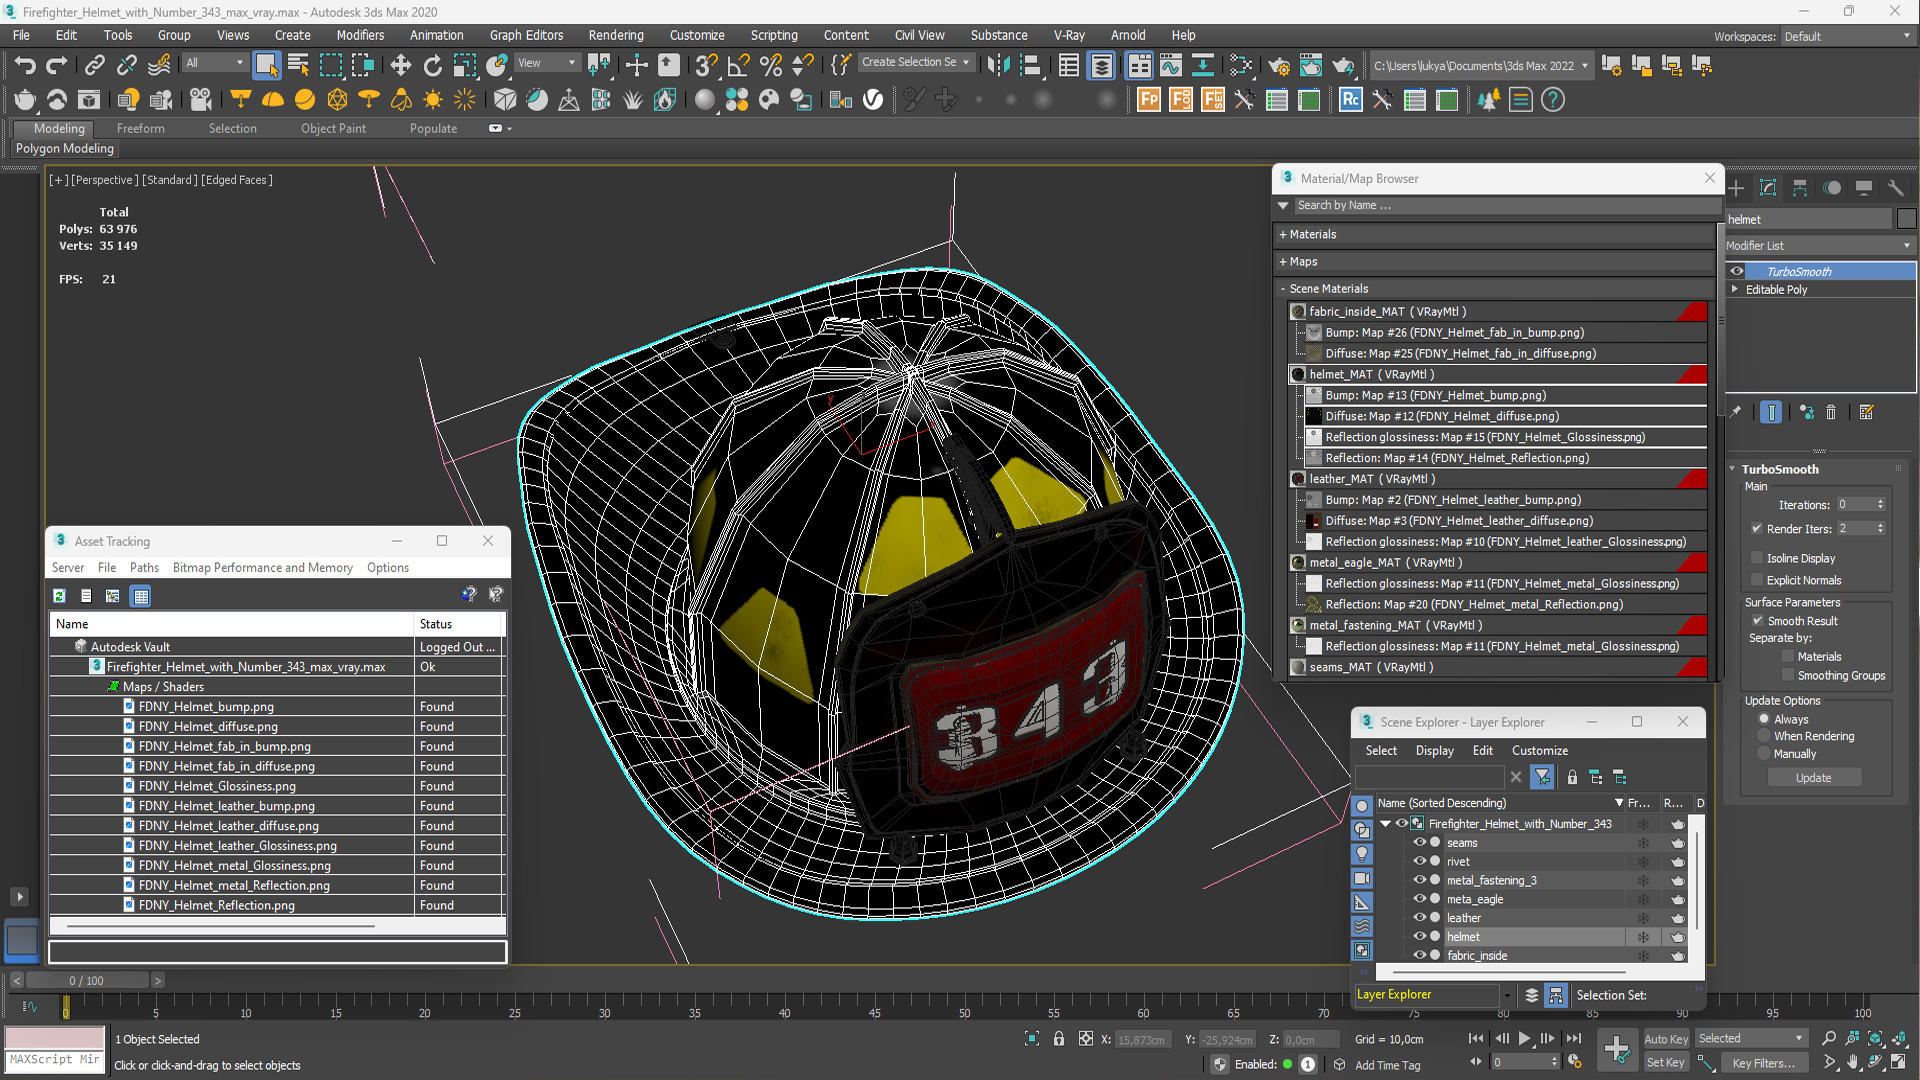Select the When Rendering update option
The width and height of the screenshot is (1920, 1080).
coord(1764,736)
